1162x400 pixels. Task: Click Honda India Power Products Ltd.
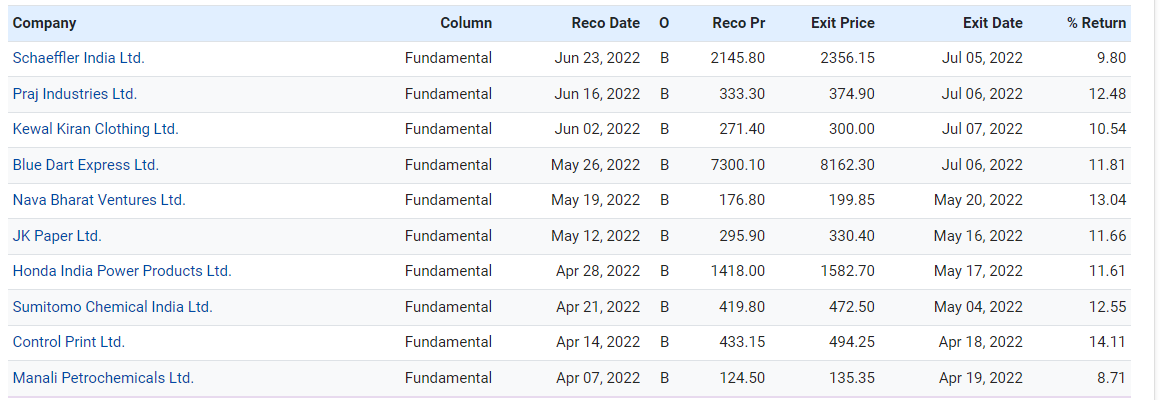(x=122, y=271)
